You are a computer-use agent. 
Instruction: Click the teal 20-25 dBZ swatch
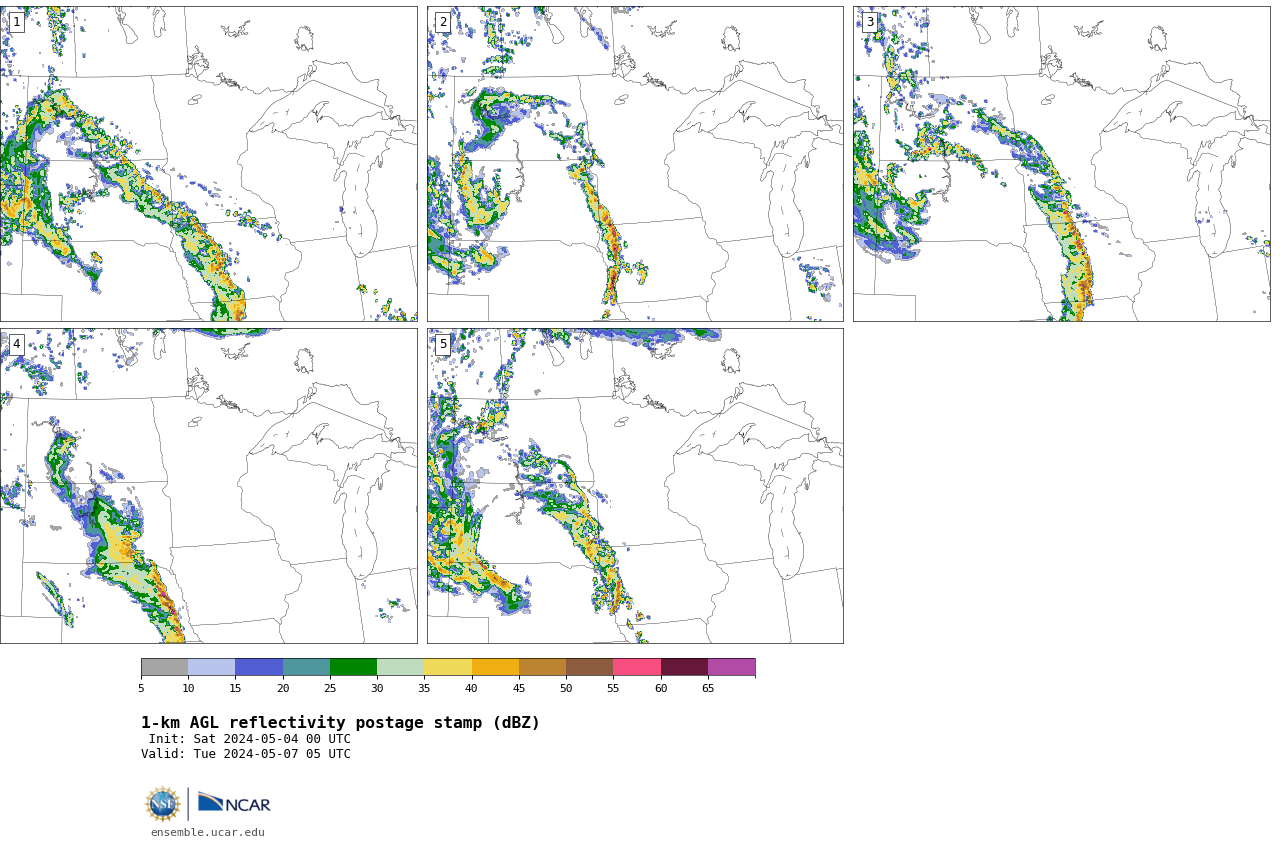pos(306,667)
